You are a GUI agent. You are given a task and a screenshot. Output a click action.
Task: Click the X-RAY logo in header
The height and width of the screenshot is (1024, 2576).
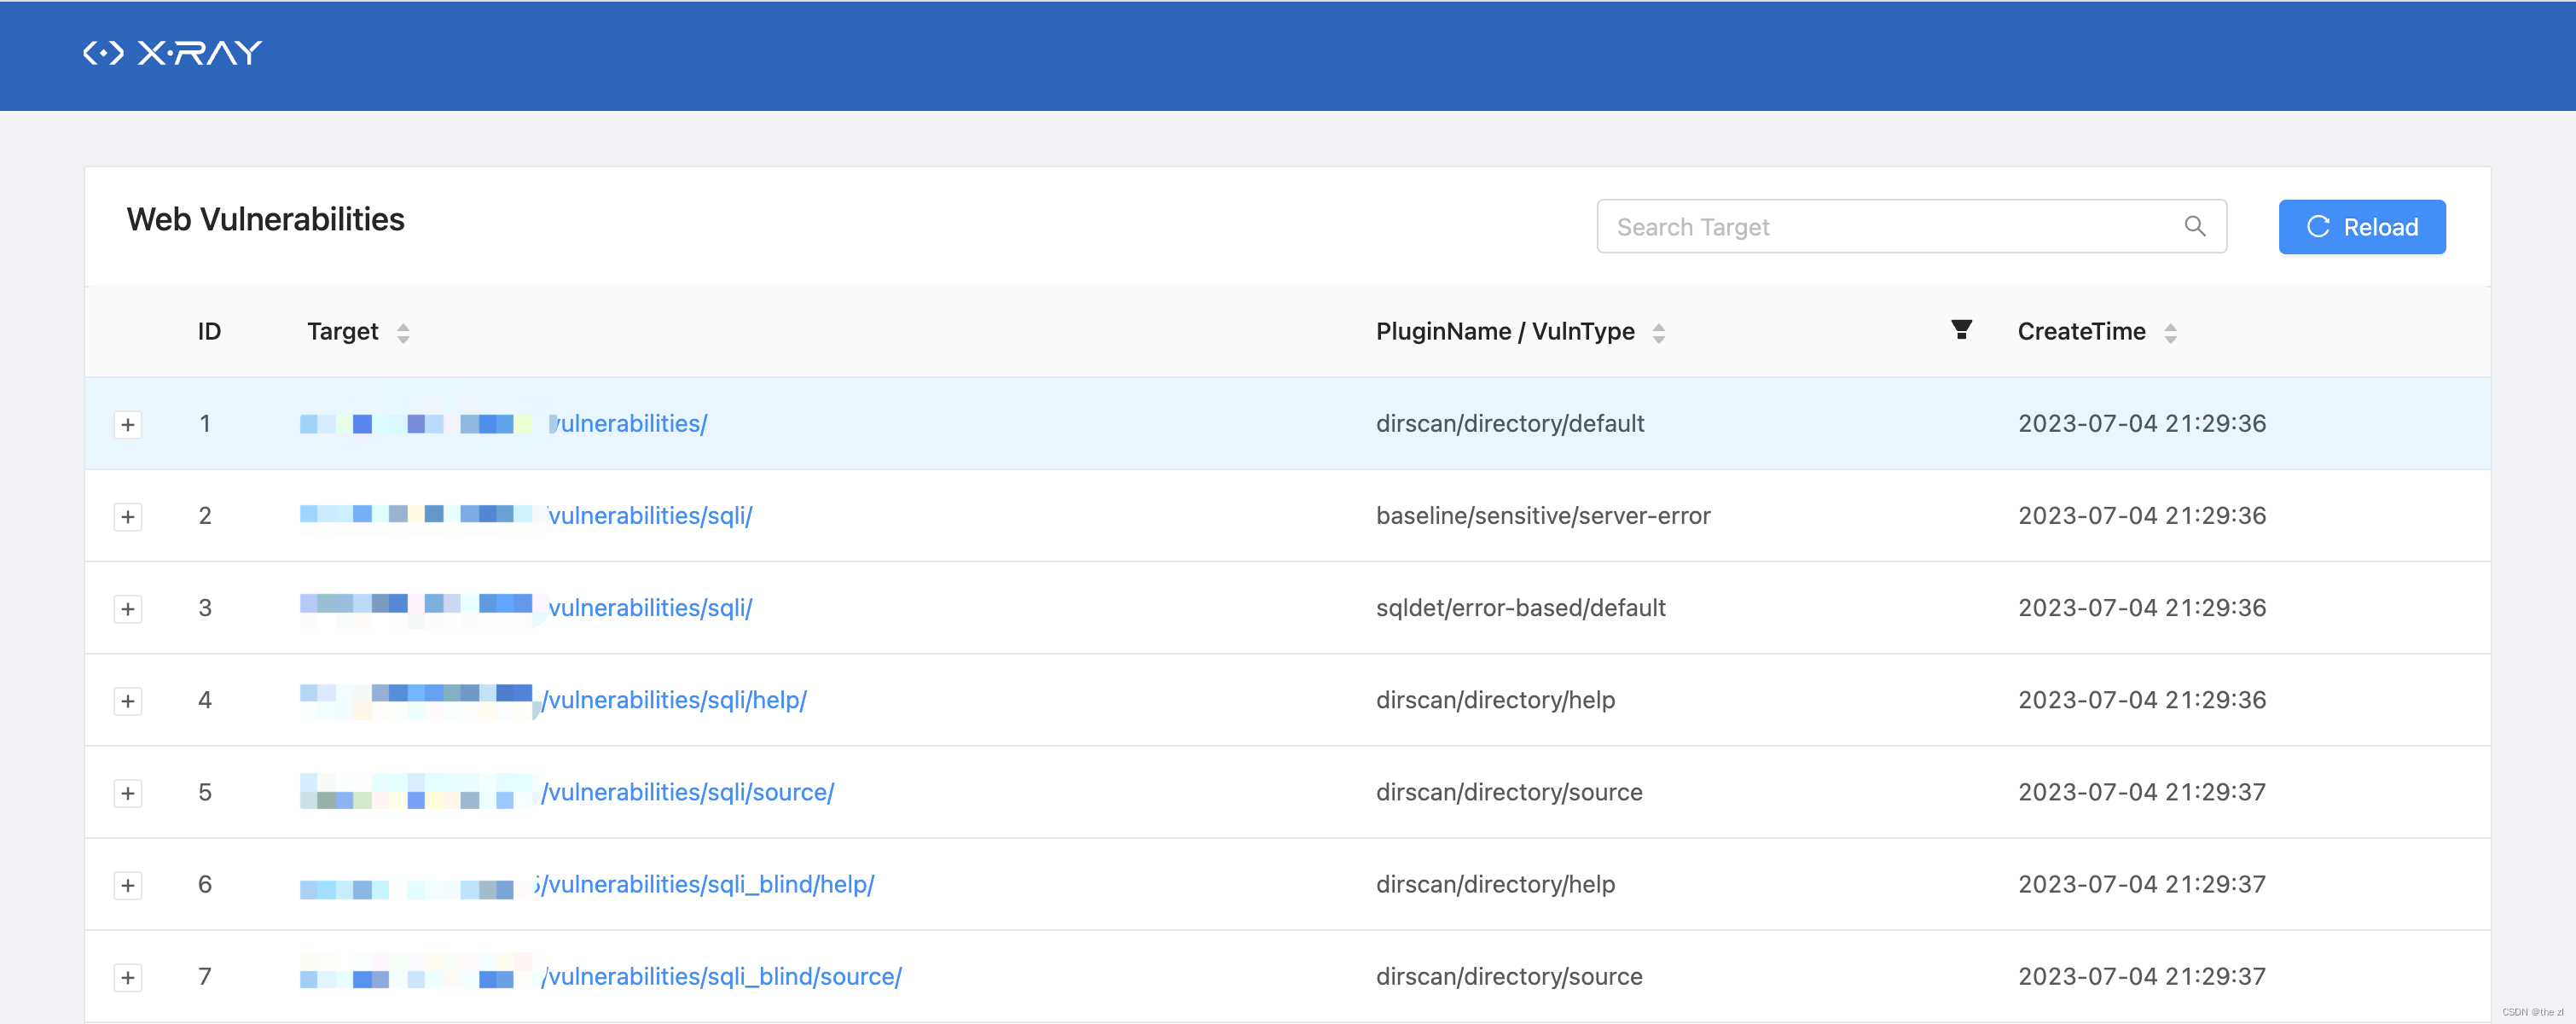(172, 52)
